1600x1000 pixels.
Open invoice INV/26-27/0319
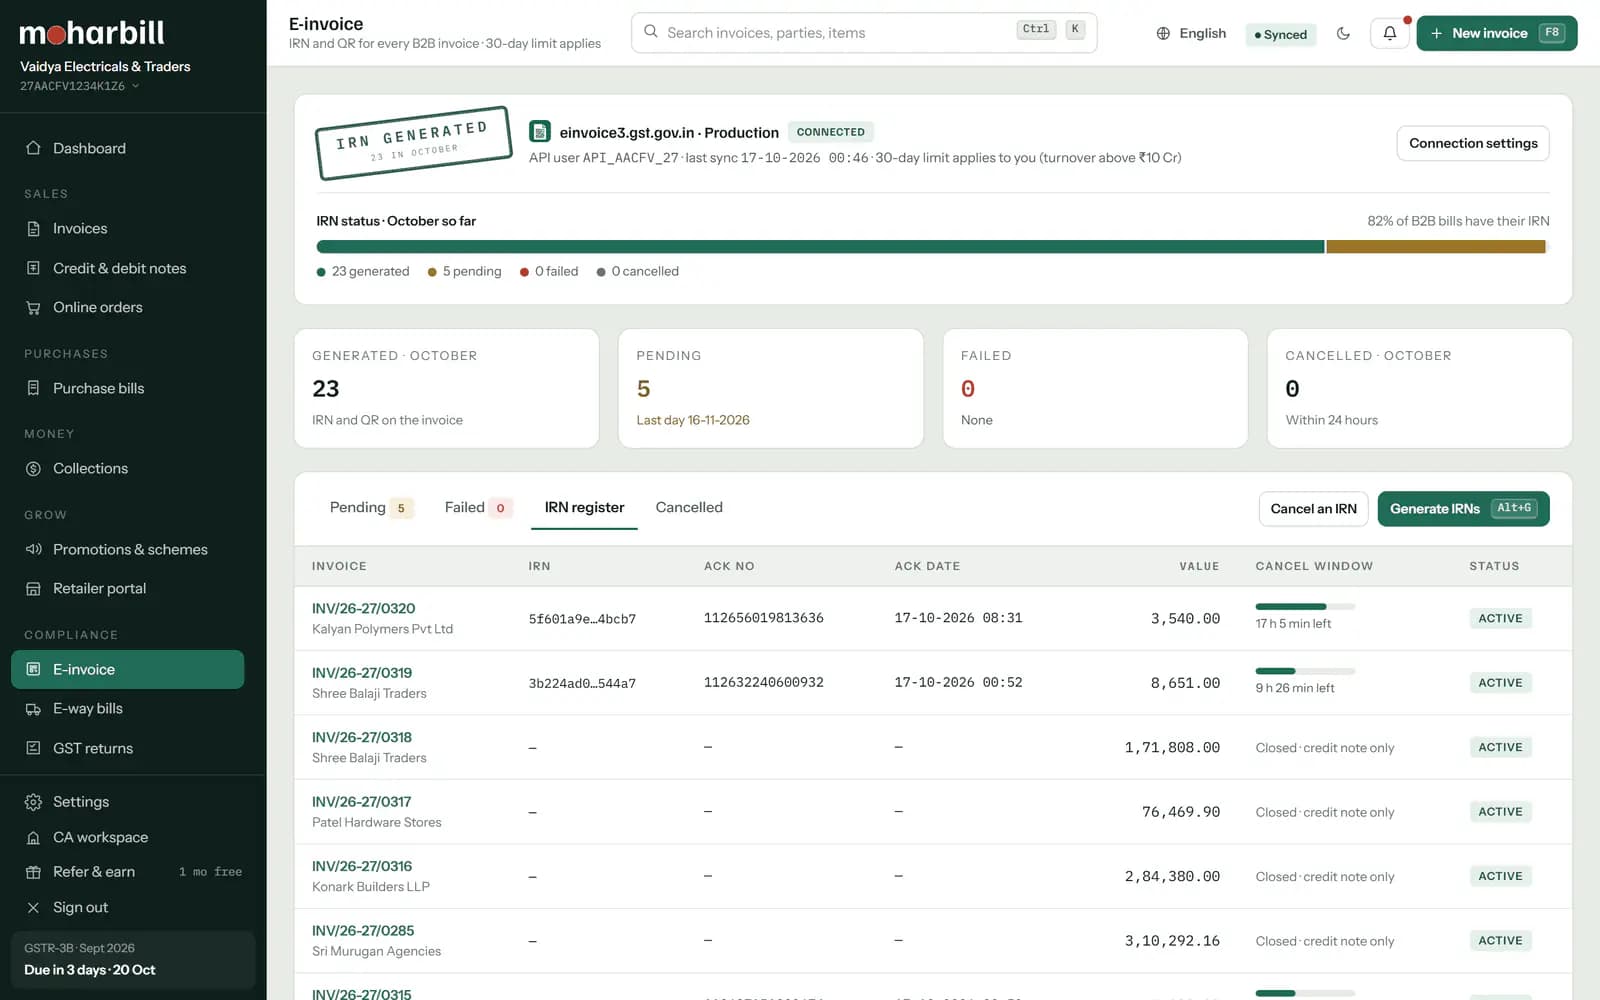pos(362,673)
